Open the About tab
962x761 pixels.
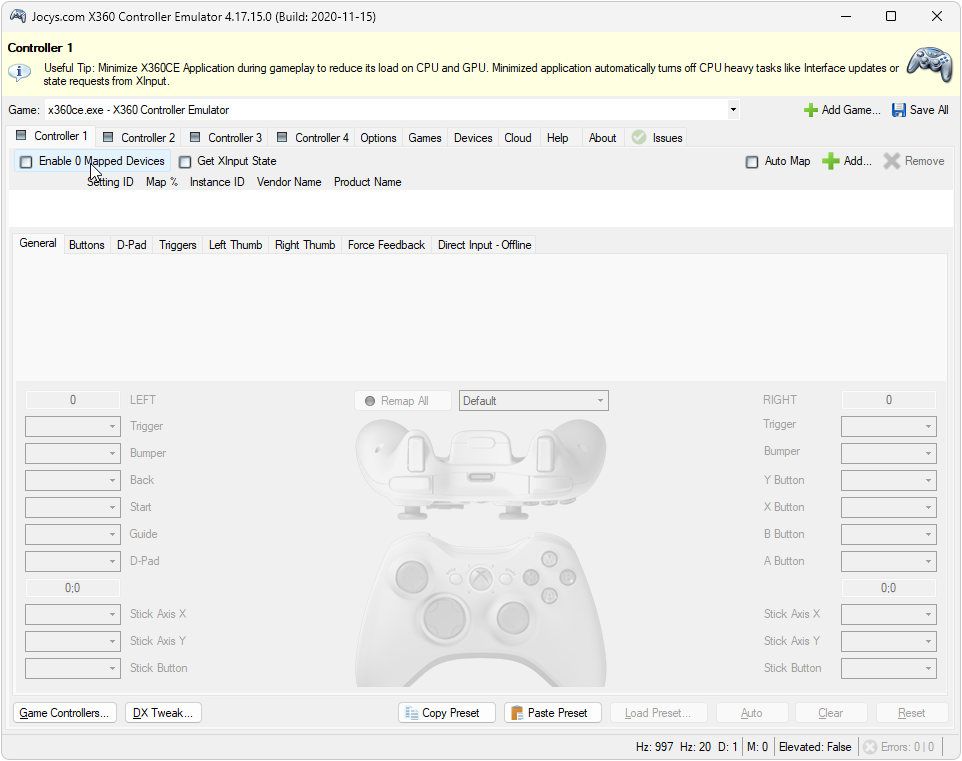(x=602, y=137)
